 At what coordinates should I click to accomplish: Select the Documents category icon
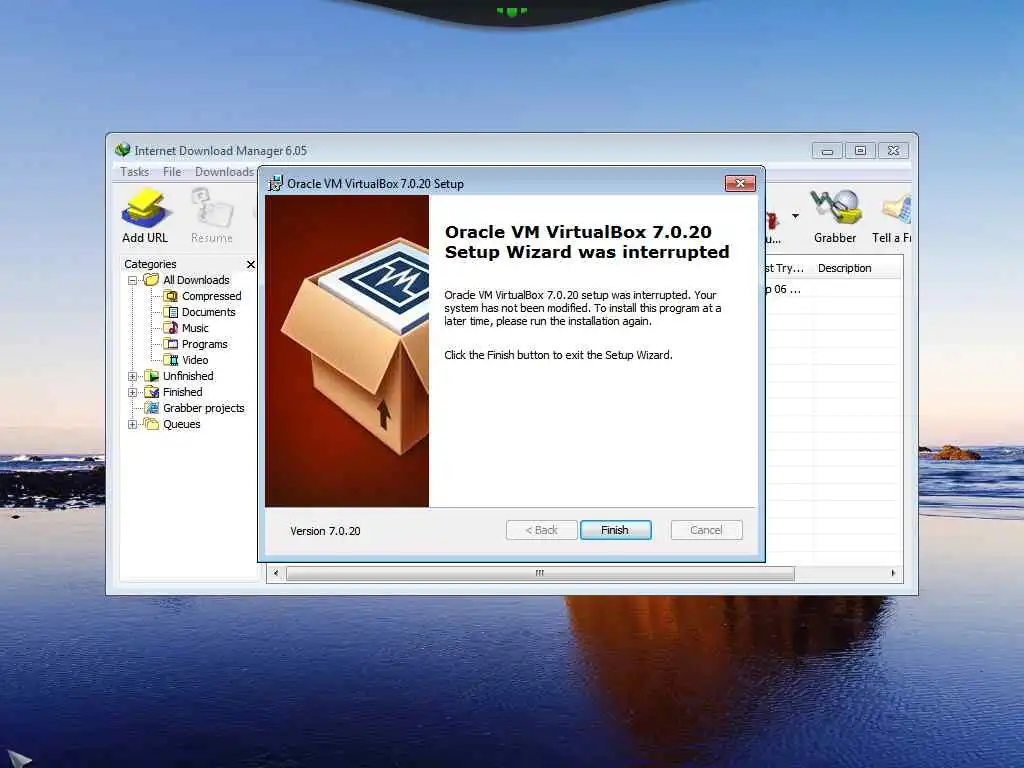coord(170,312)
